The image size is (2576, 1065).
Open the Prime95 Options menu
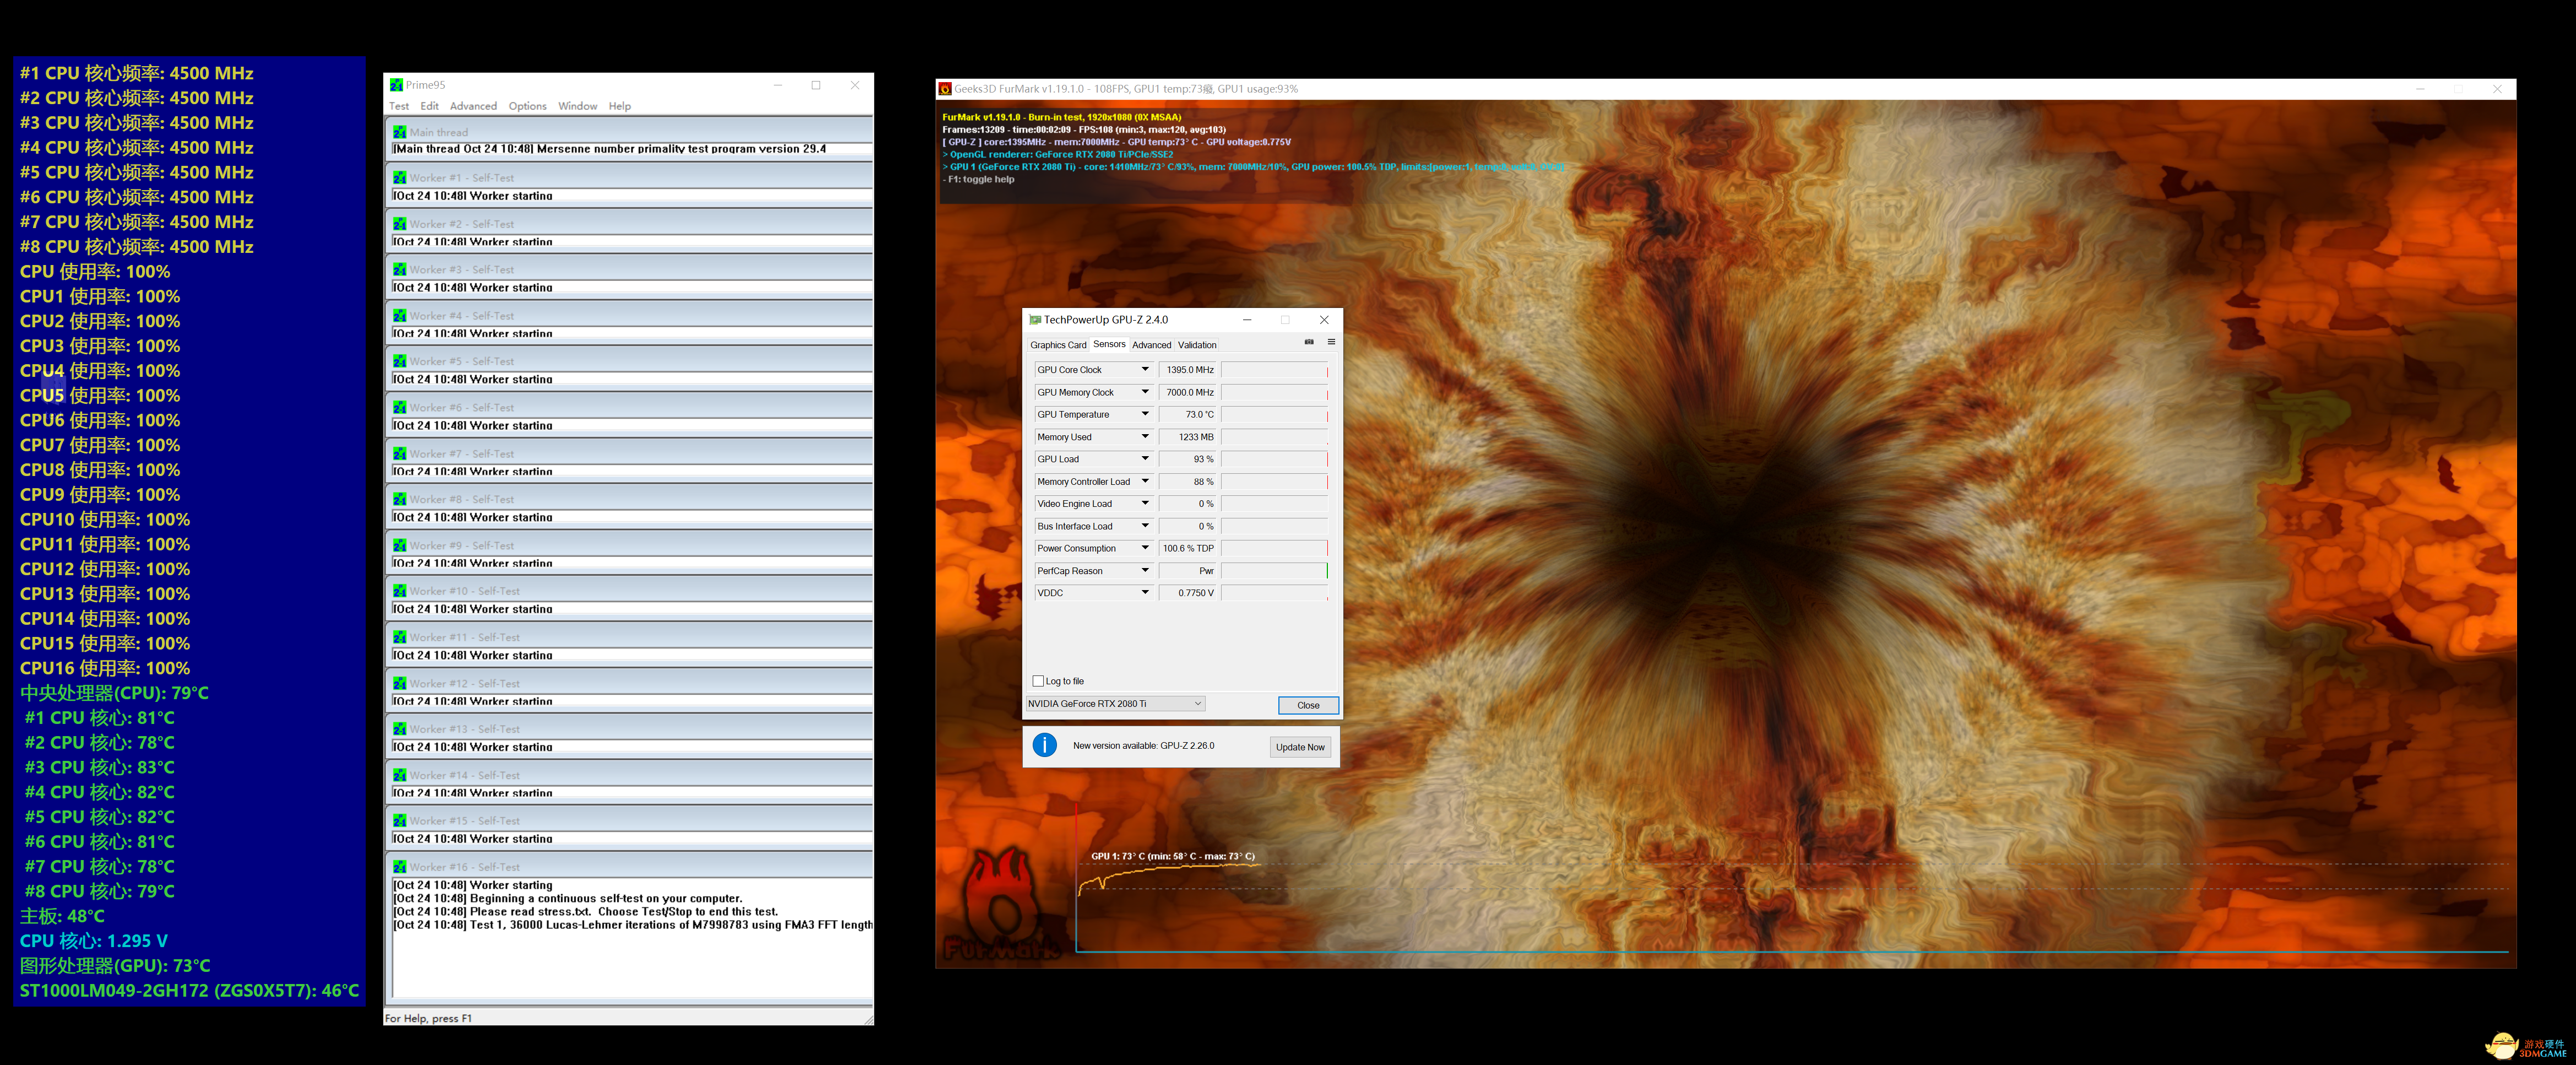click(527, 106)
